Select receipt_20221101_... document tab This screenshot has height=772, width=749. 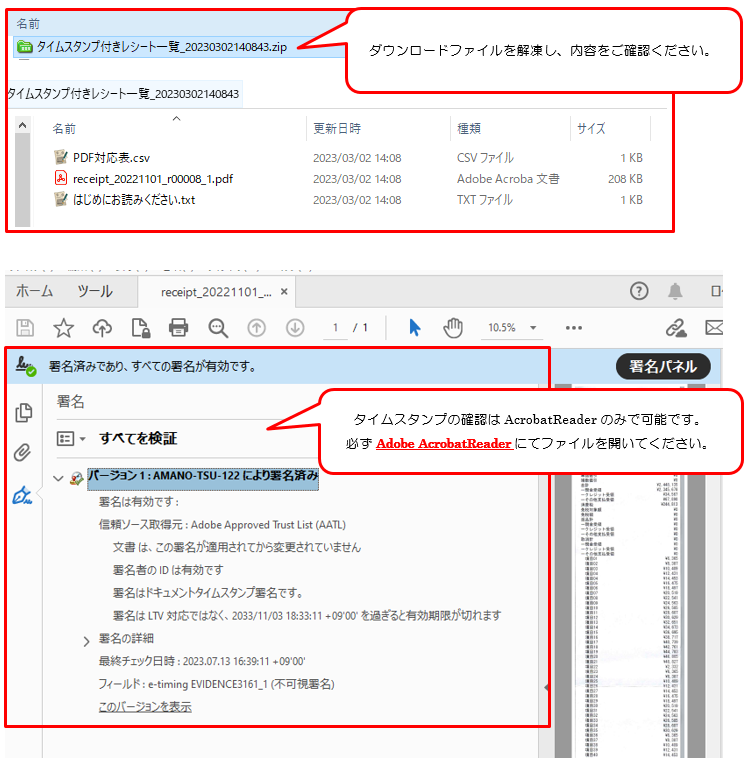[216, 292]
